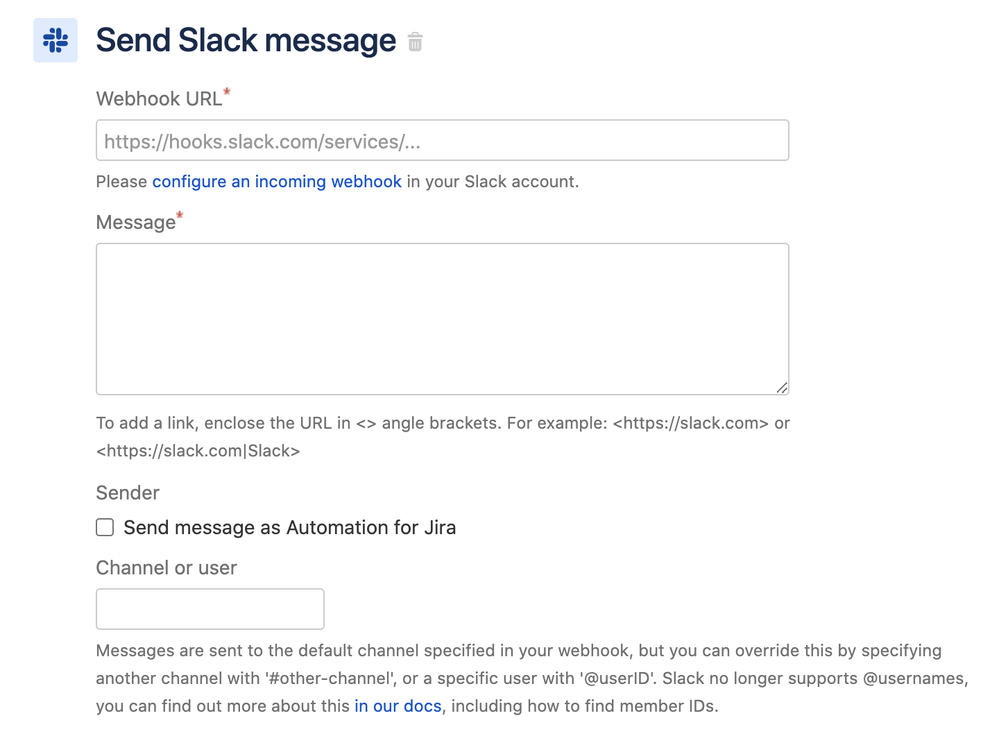Enable 'Send message as Automation for Jira' checkbox
Image resolution: width=999 pixels, height=745 pixels.
pos(105,527)
